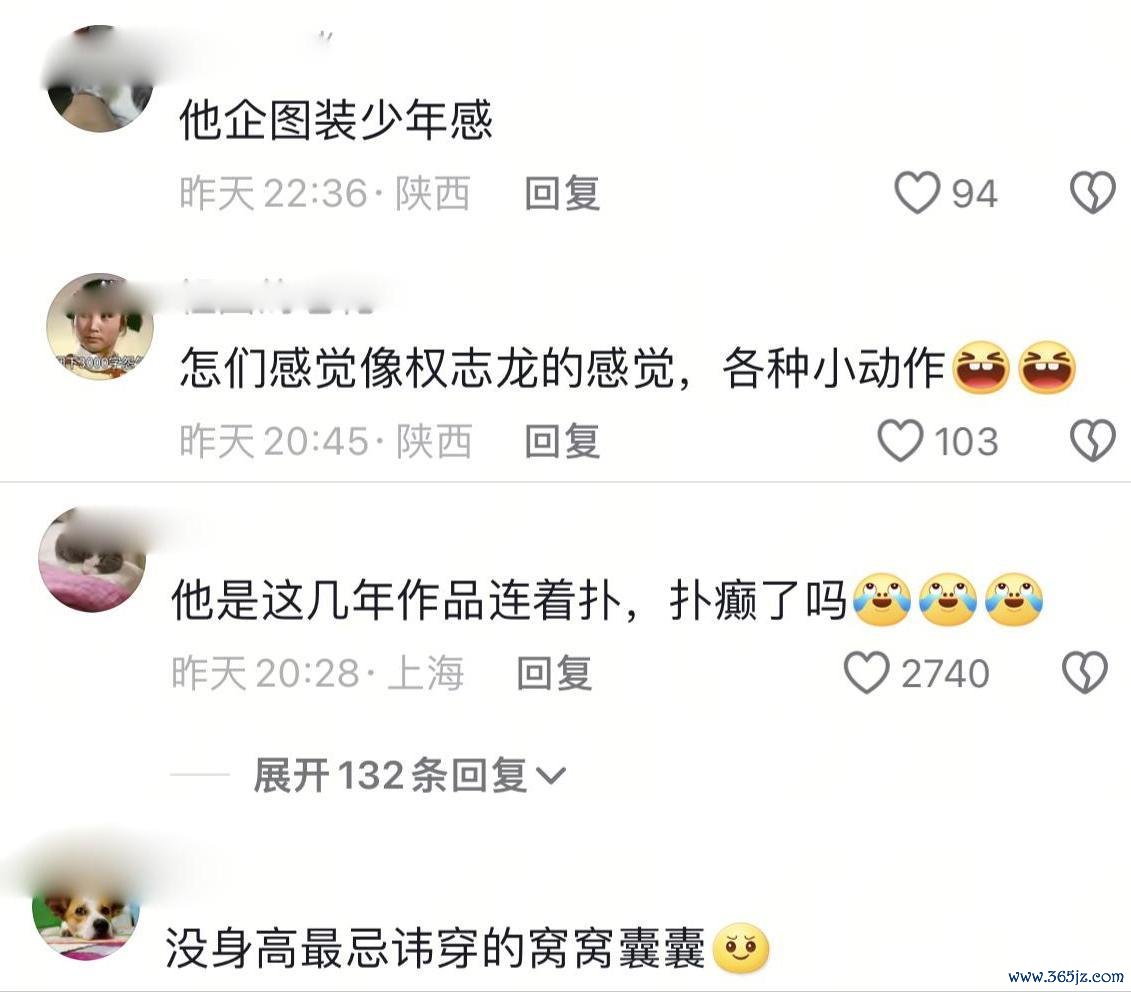Screen dimensions: 1131x992
Task: Tap the blurred username above 怎们感觉像权志龙
Action: [x=278, y=296]
